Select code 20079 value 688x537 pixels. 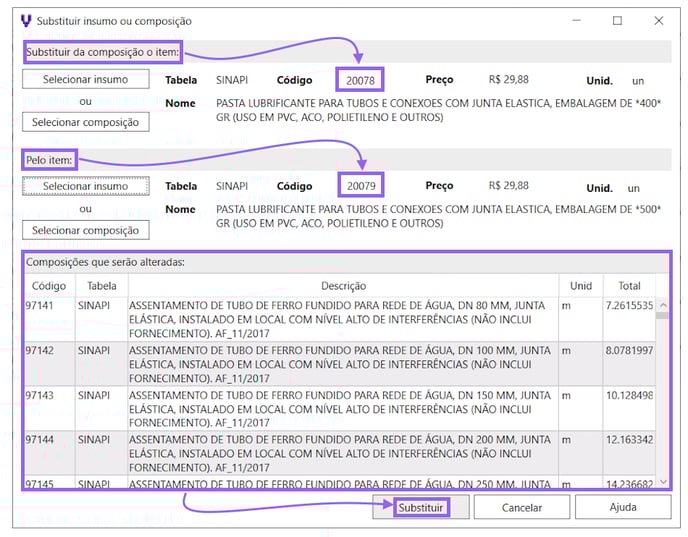tap(361, 186)
